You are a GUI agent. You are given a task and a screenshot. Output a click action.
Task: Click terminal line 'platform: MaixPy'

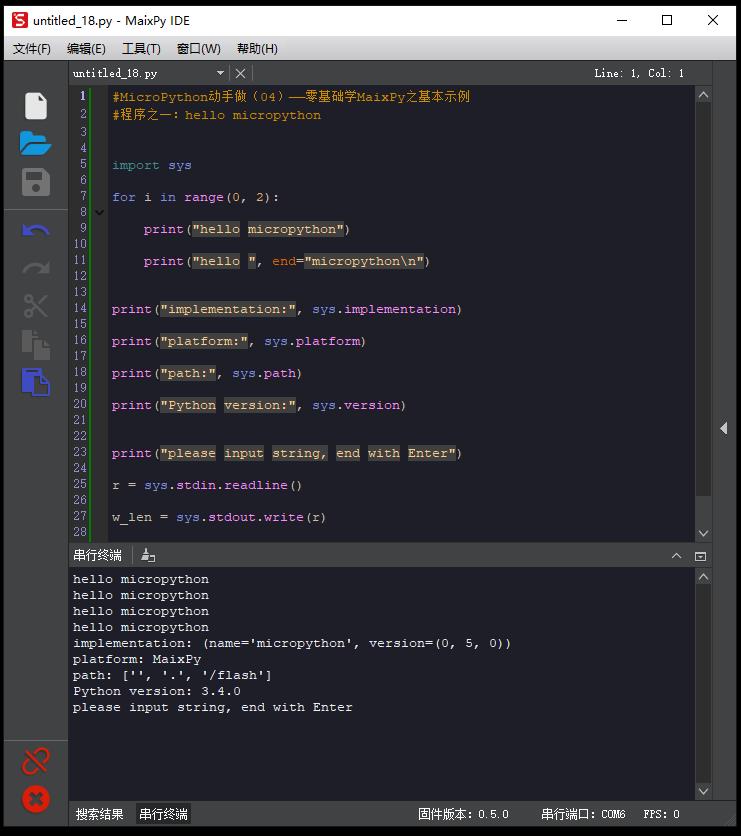(137, 660)
